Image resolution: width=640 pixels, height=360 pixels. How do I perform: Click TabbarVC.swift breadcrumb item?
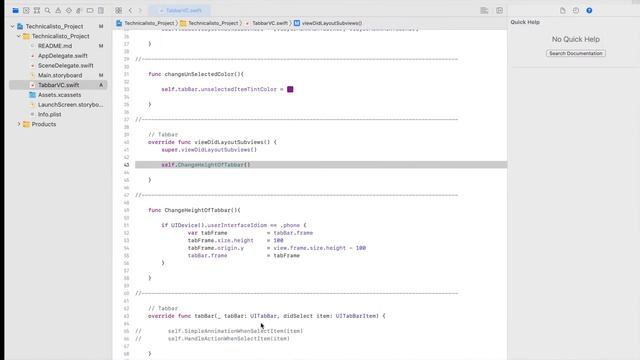pyautogui.click(x=267, y=23)
